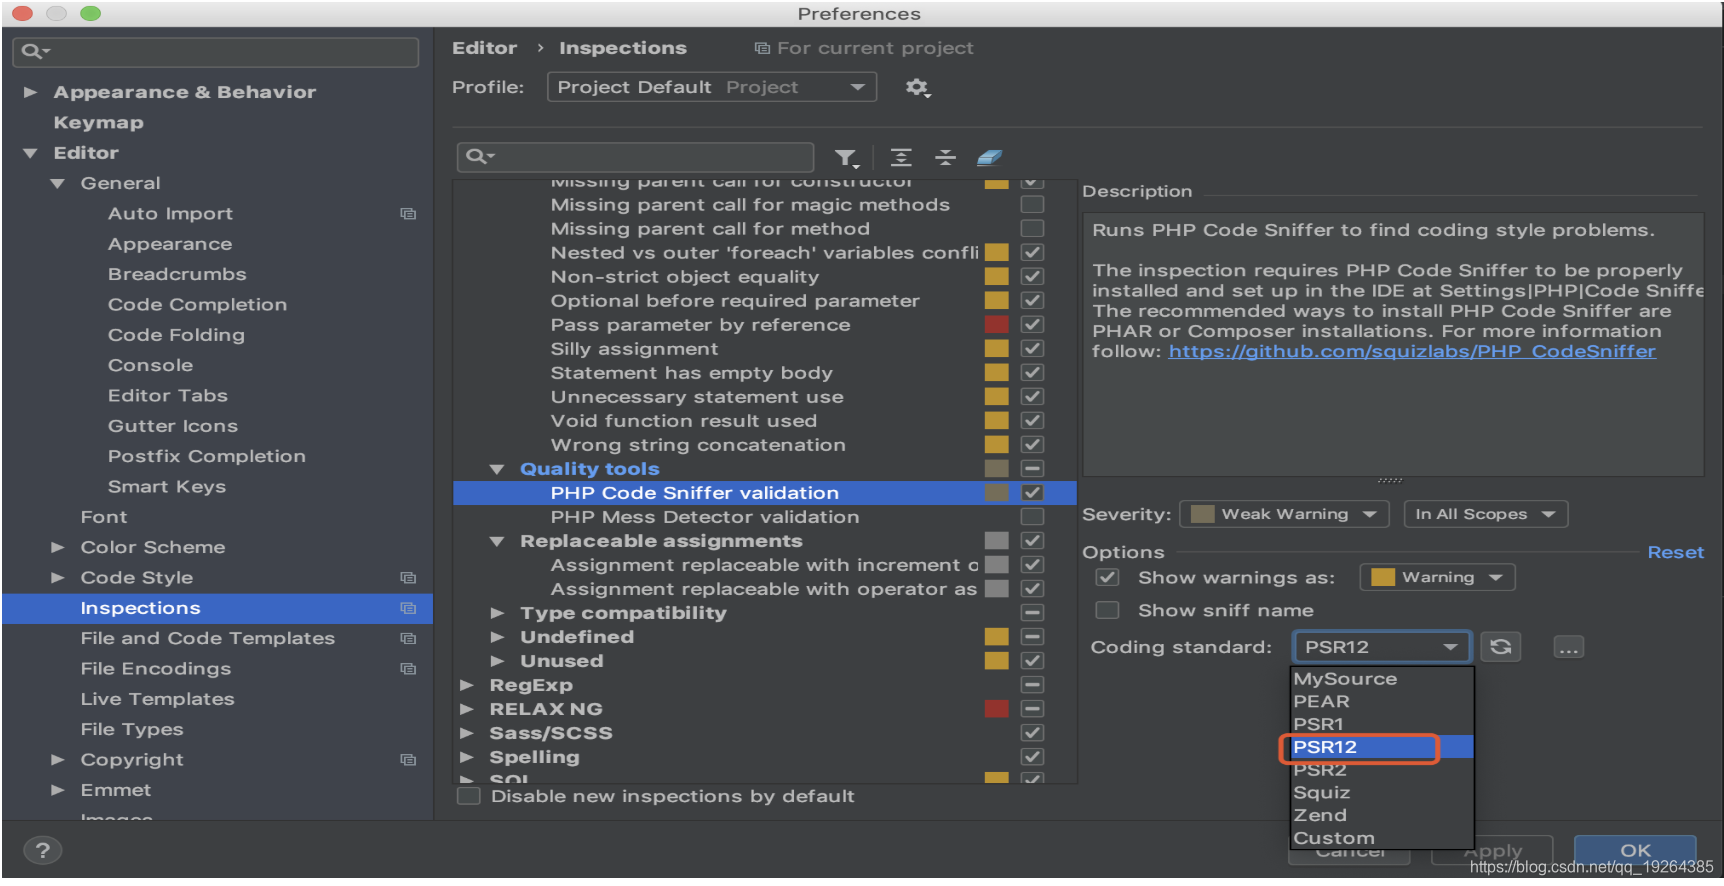This screenshot has height=886, width=1724.
Task: Check Disable new inspections by default
Action: [x=468, y=797]
